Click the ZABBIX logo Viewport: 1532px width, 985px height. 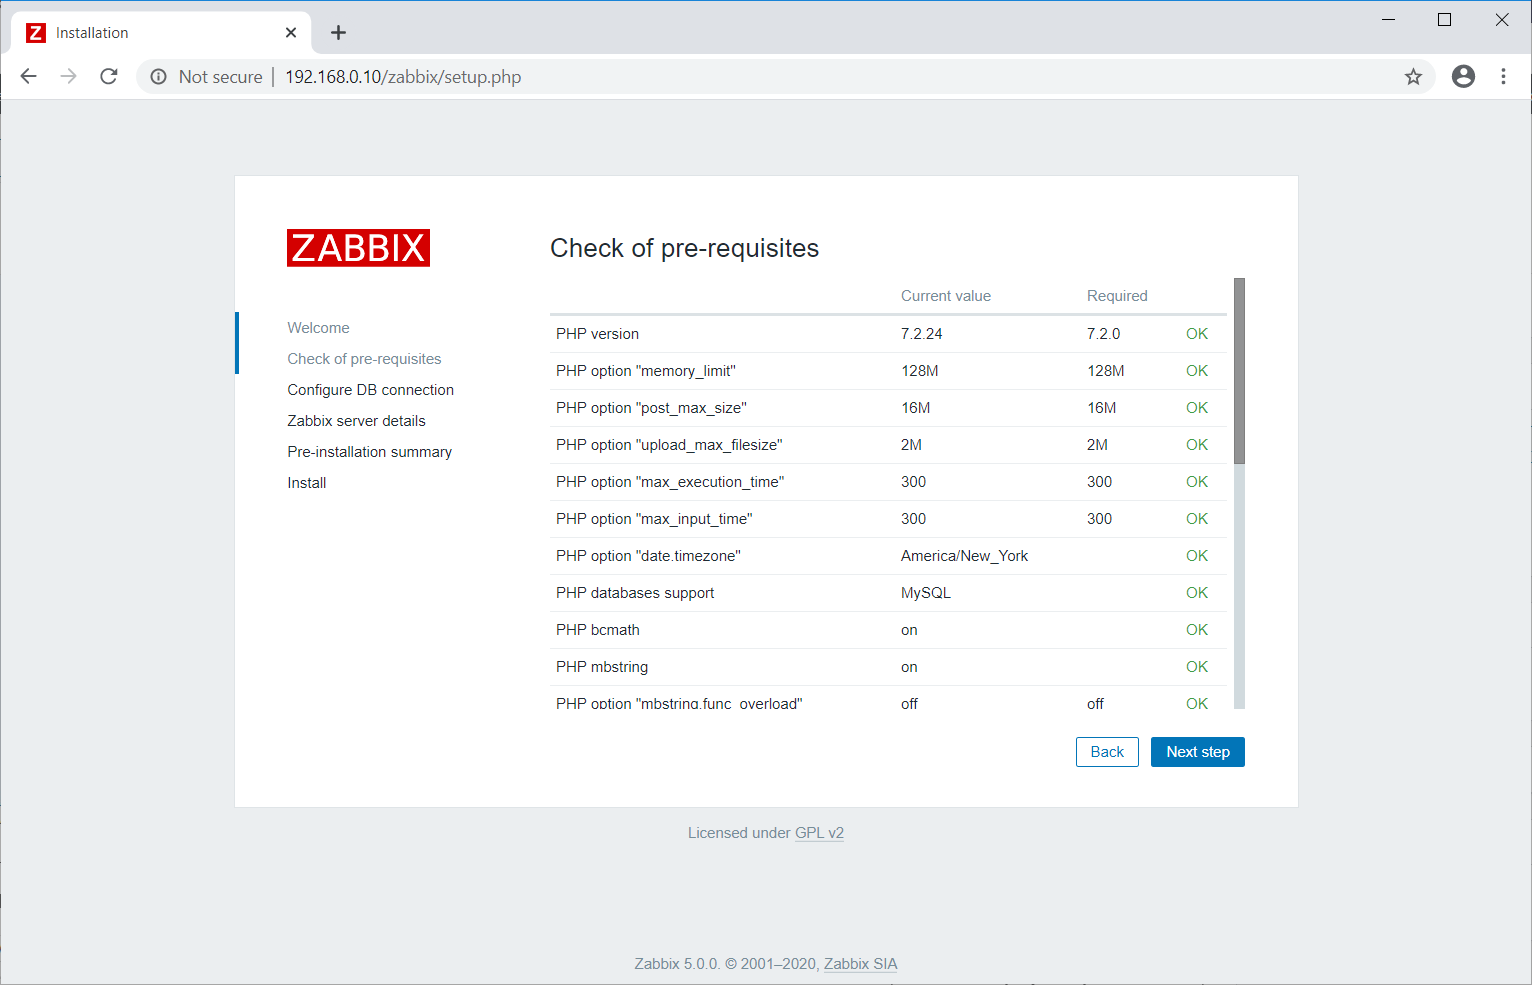[358, 248]
